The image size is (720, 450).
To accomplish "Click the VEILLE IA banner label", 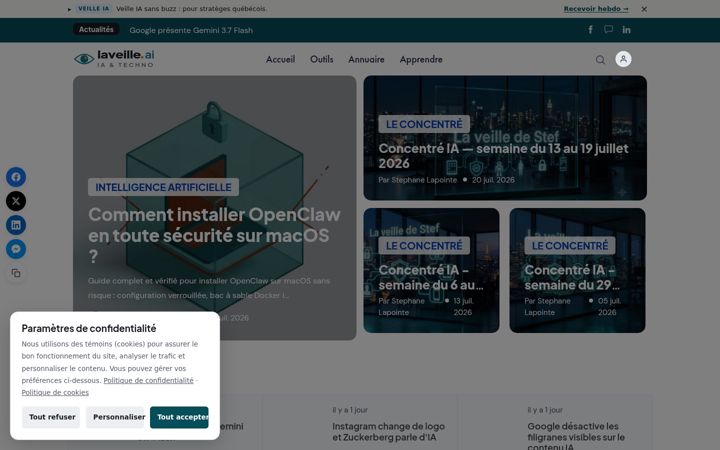I will pos(94,9).
